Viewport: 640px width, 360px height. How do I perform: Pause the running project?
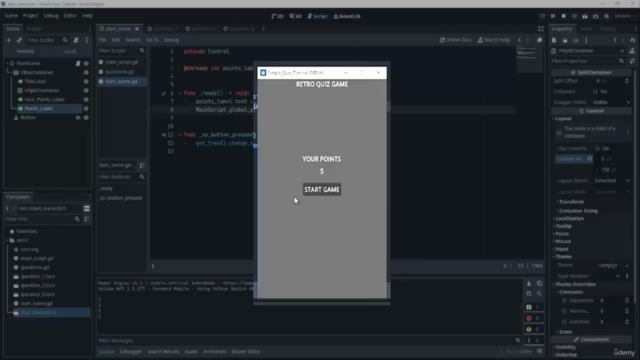(x=553, y=16)
